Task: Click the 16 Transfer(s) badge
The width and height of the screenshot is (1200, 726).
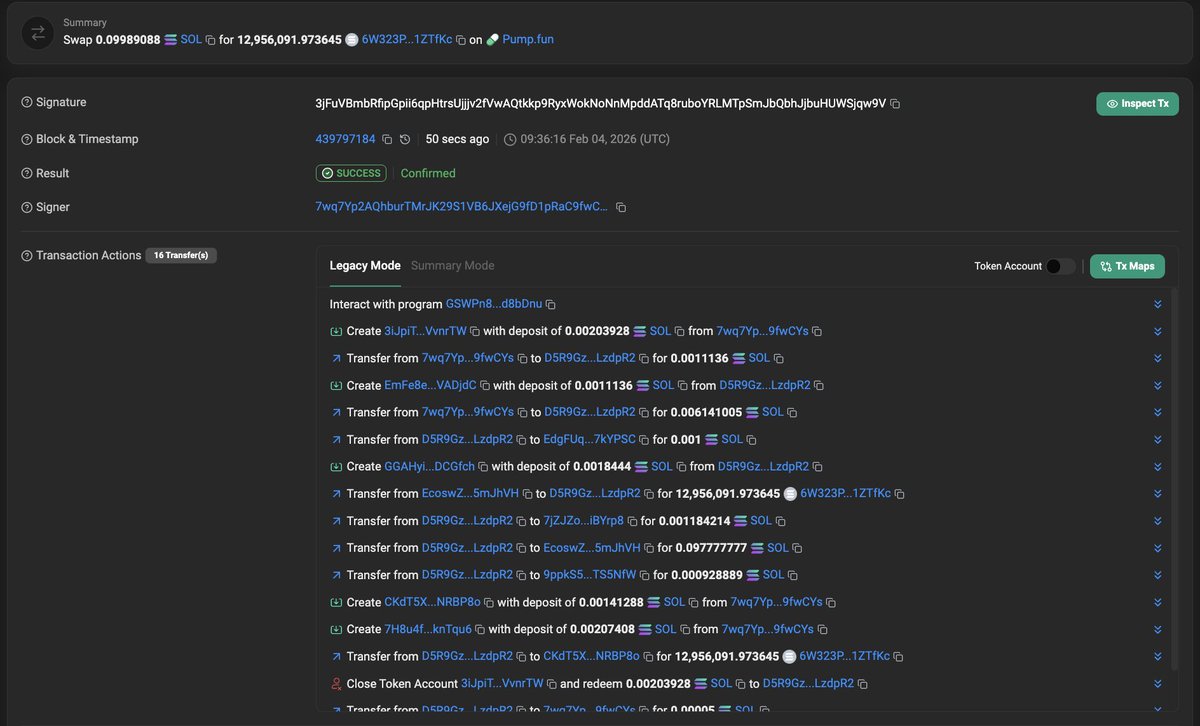Action: coord(181,255)
